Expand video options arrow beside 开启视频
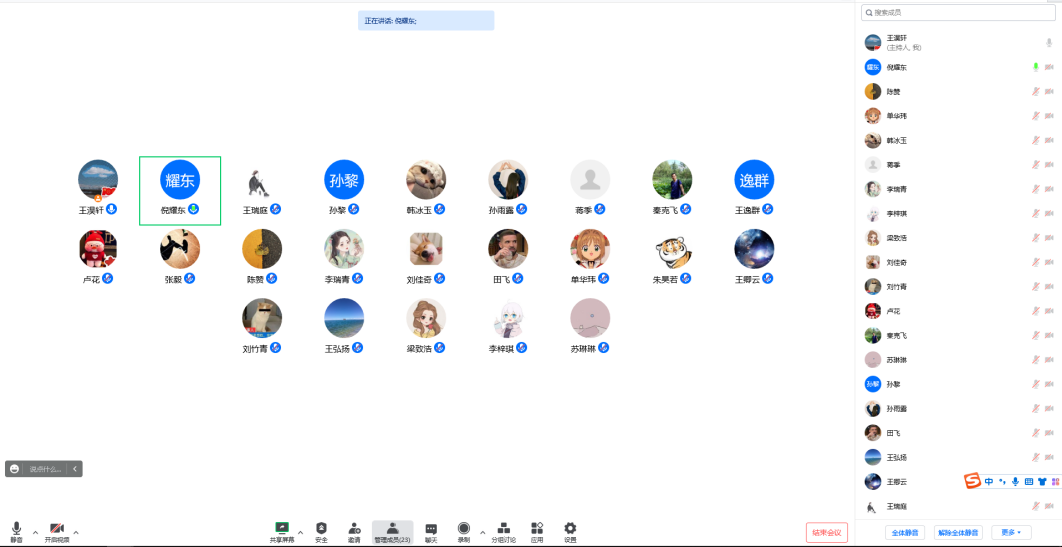The image size is (1062, 547). coord(76,532)
